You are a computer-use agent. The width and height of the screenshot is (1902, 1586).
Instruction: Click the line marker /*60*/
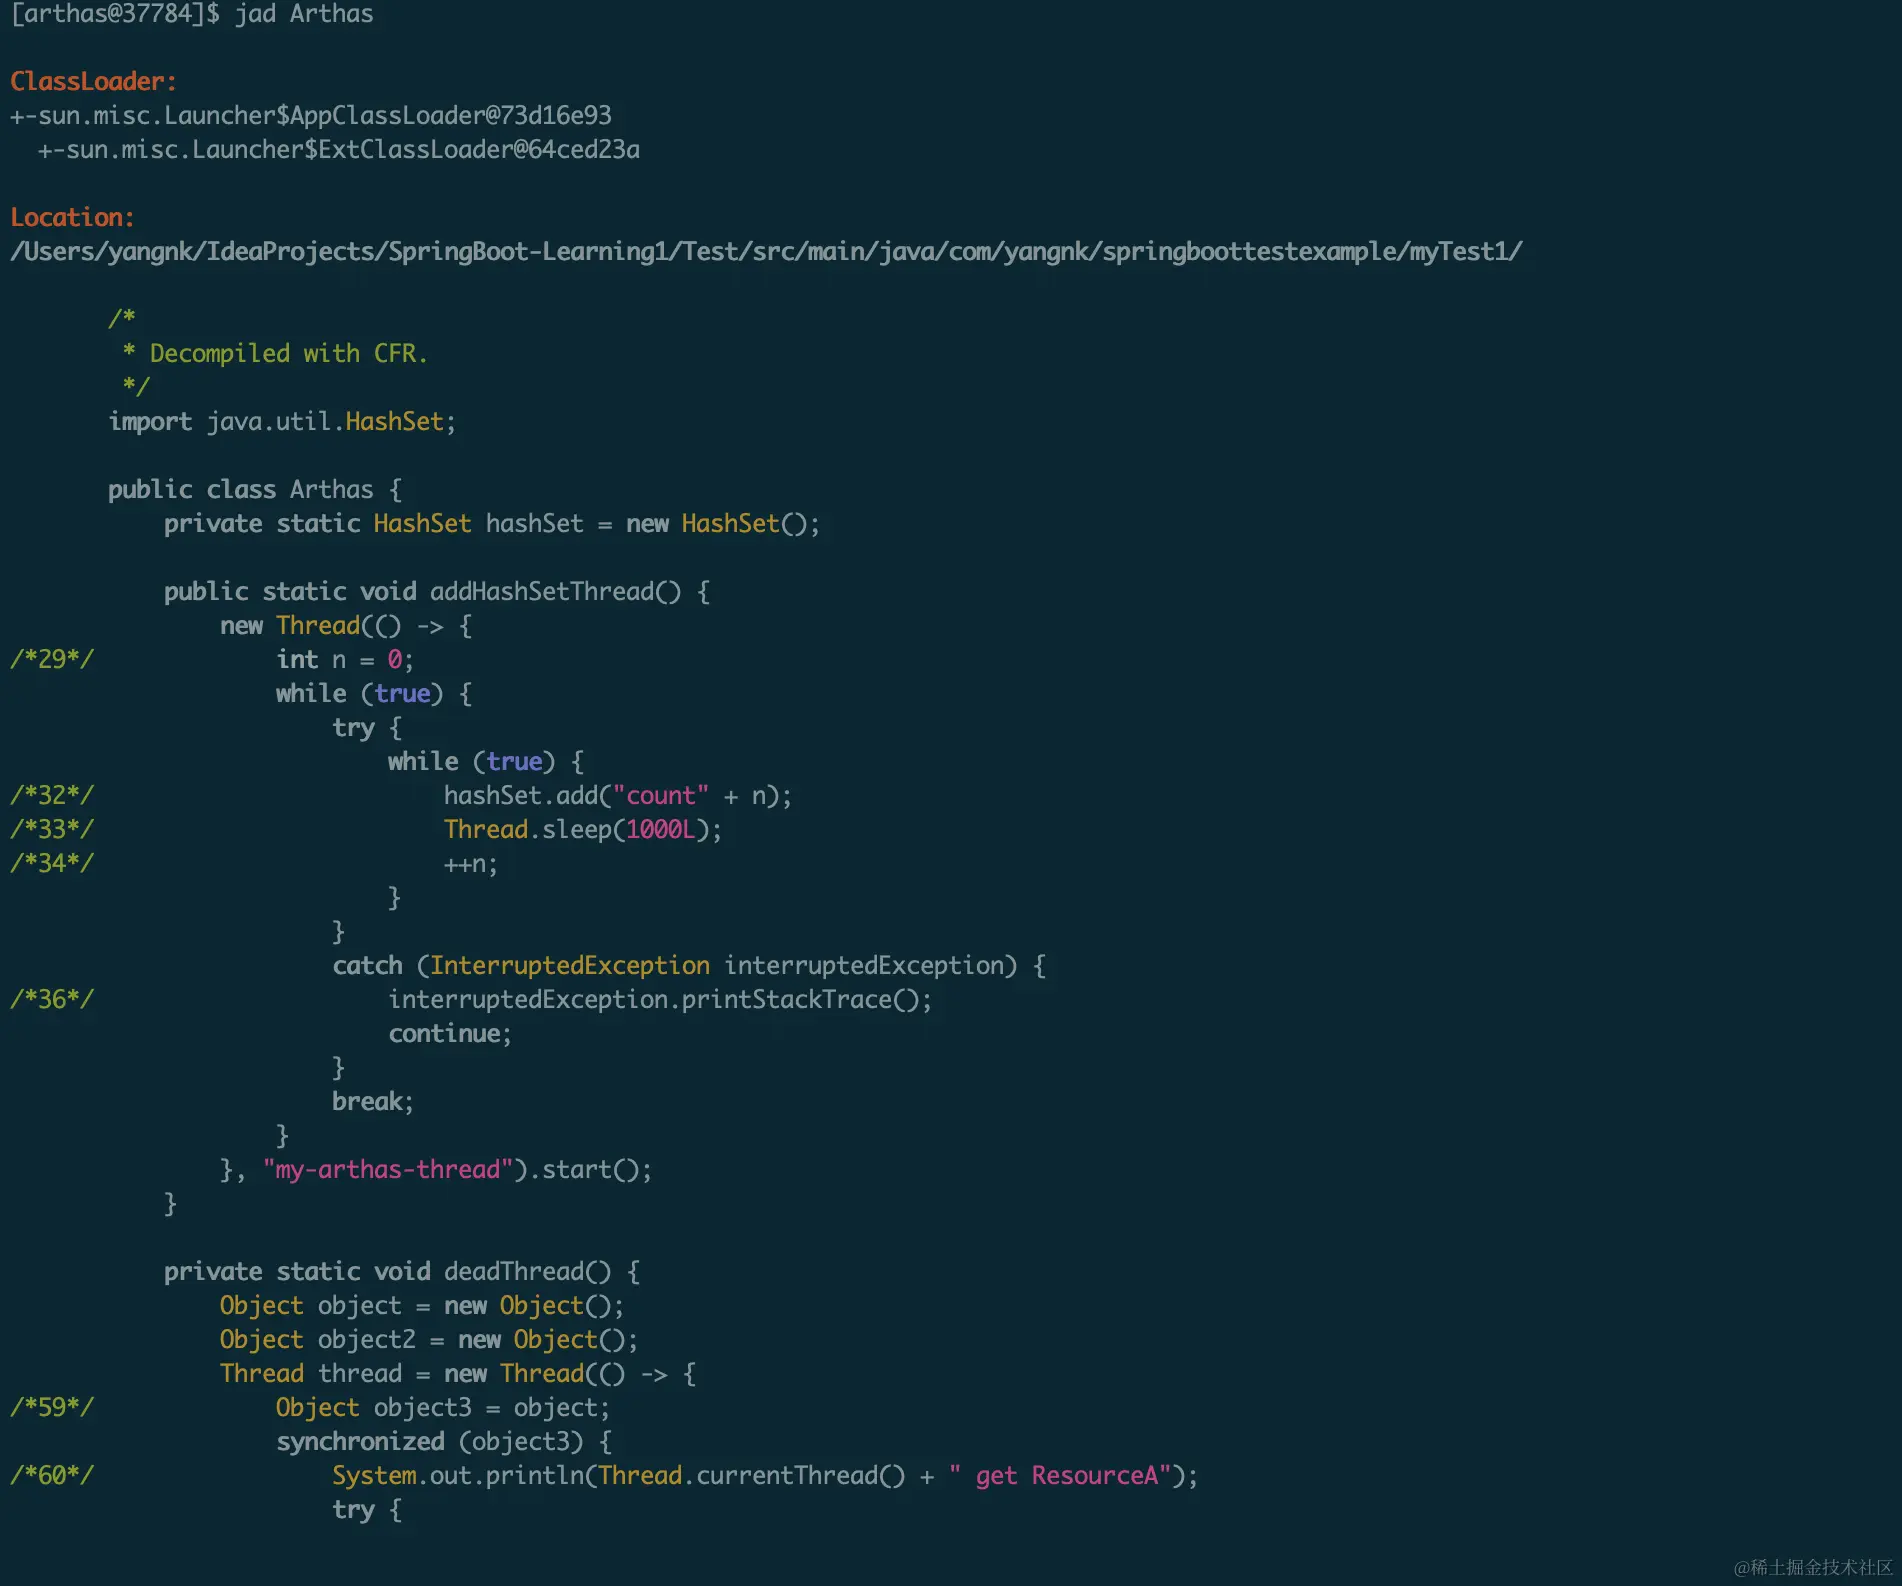52,1475
